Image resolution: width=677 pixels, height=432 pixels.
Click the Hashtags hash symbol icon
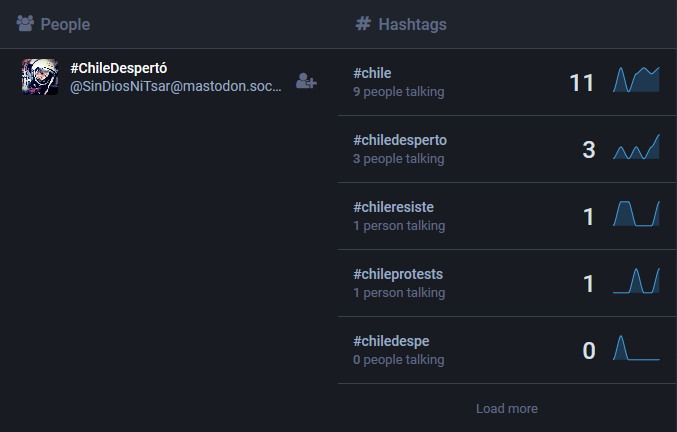click(x=363, y=23)
